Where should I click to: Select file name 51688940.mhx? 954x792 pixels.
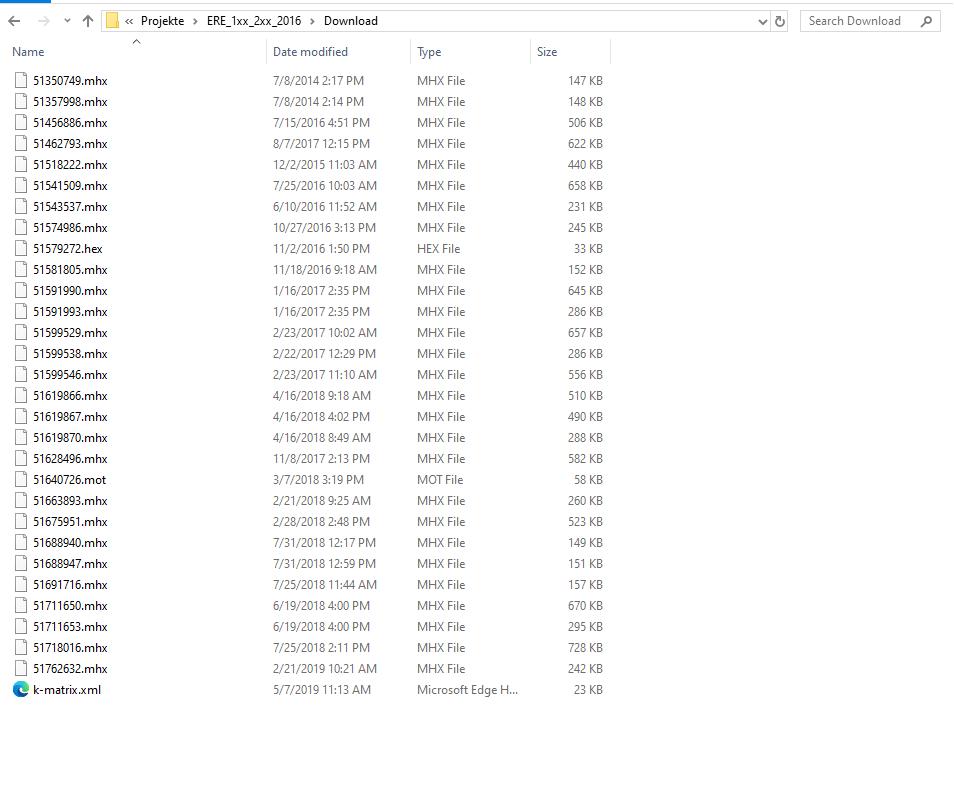pyautogui.click(x=71, y=543)
